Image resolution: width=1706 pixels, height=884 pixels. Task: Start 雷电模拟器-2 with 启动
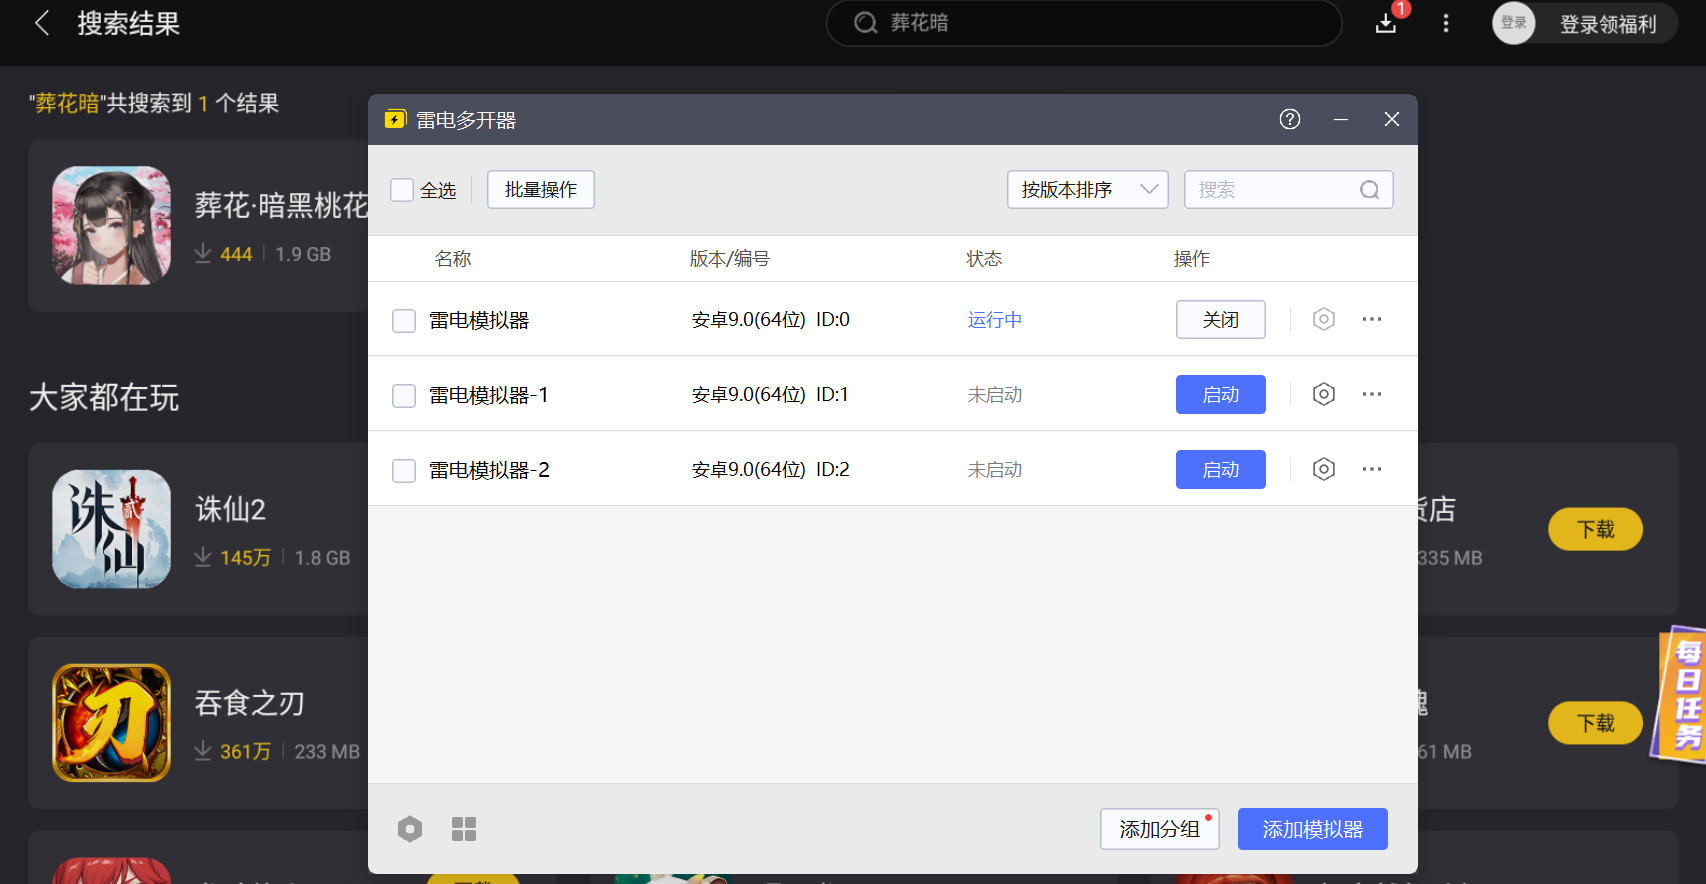coord(1221,469)
